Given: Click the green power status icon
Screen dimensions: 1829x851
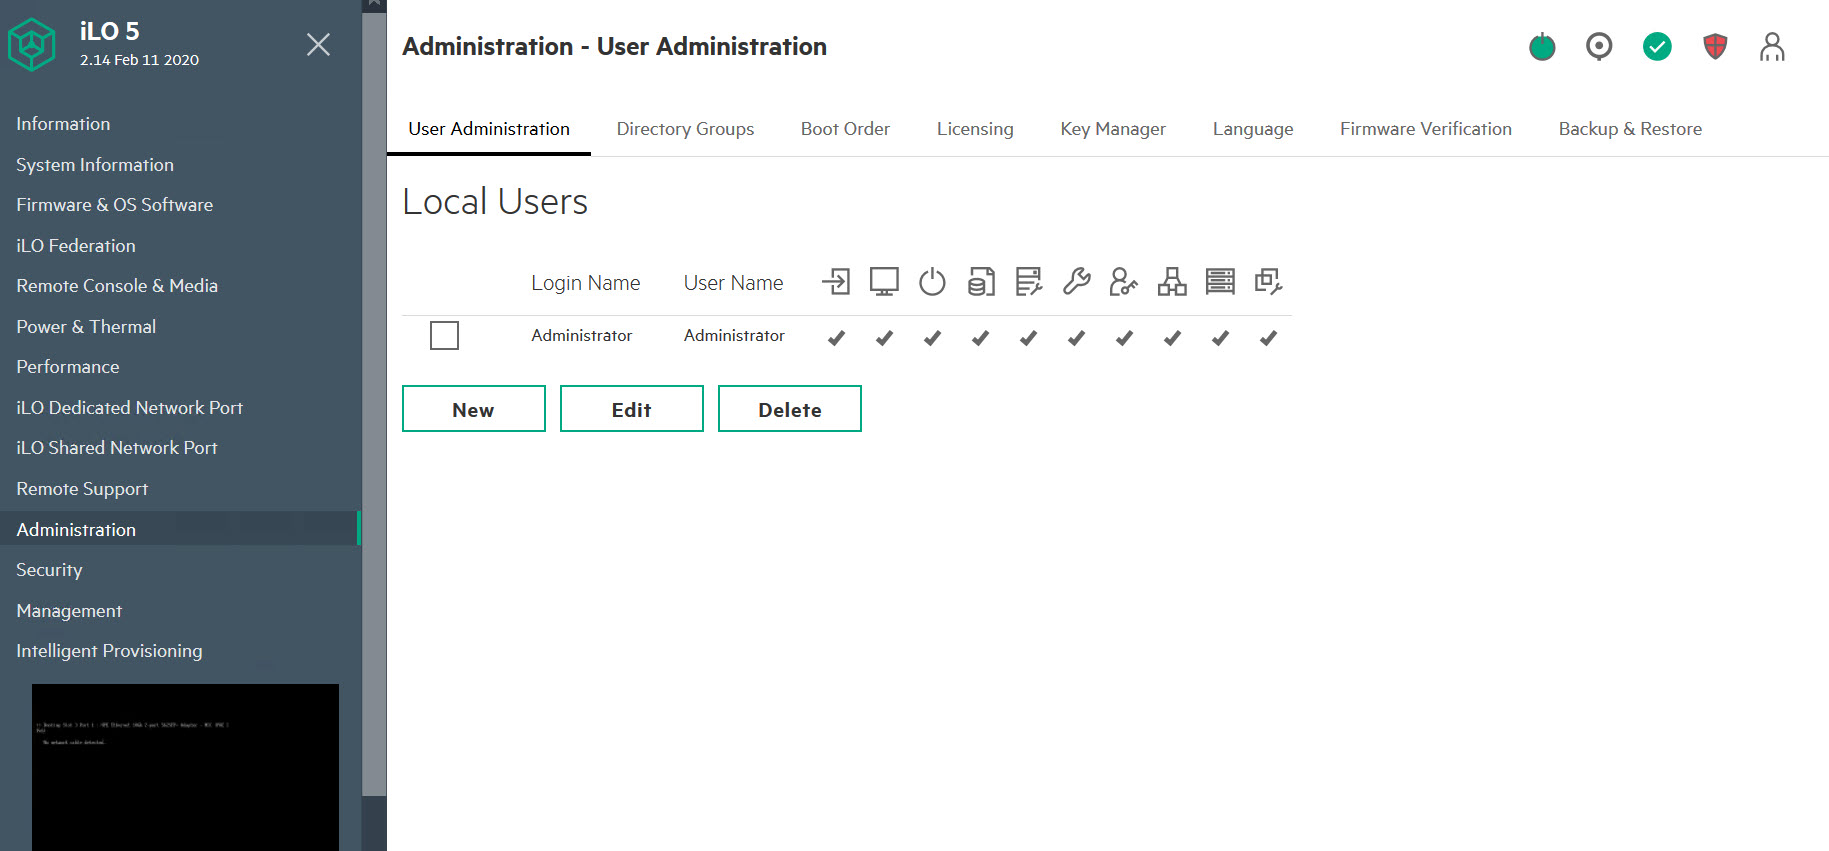Looking at the screenshot, I should tap(1542, 47).
